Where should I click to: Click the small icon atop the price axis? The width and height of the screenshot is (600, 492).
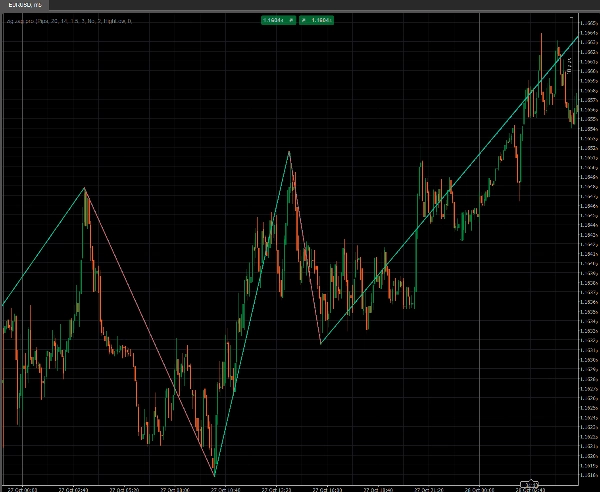coord(572,17)
